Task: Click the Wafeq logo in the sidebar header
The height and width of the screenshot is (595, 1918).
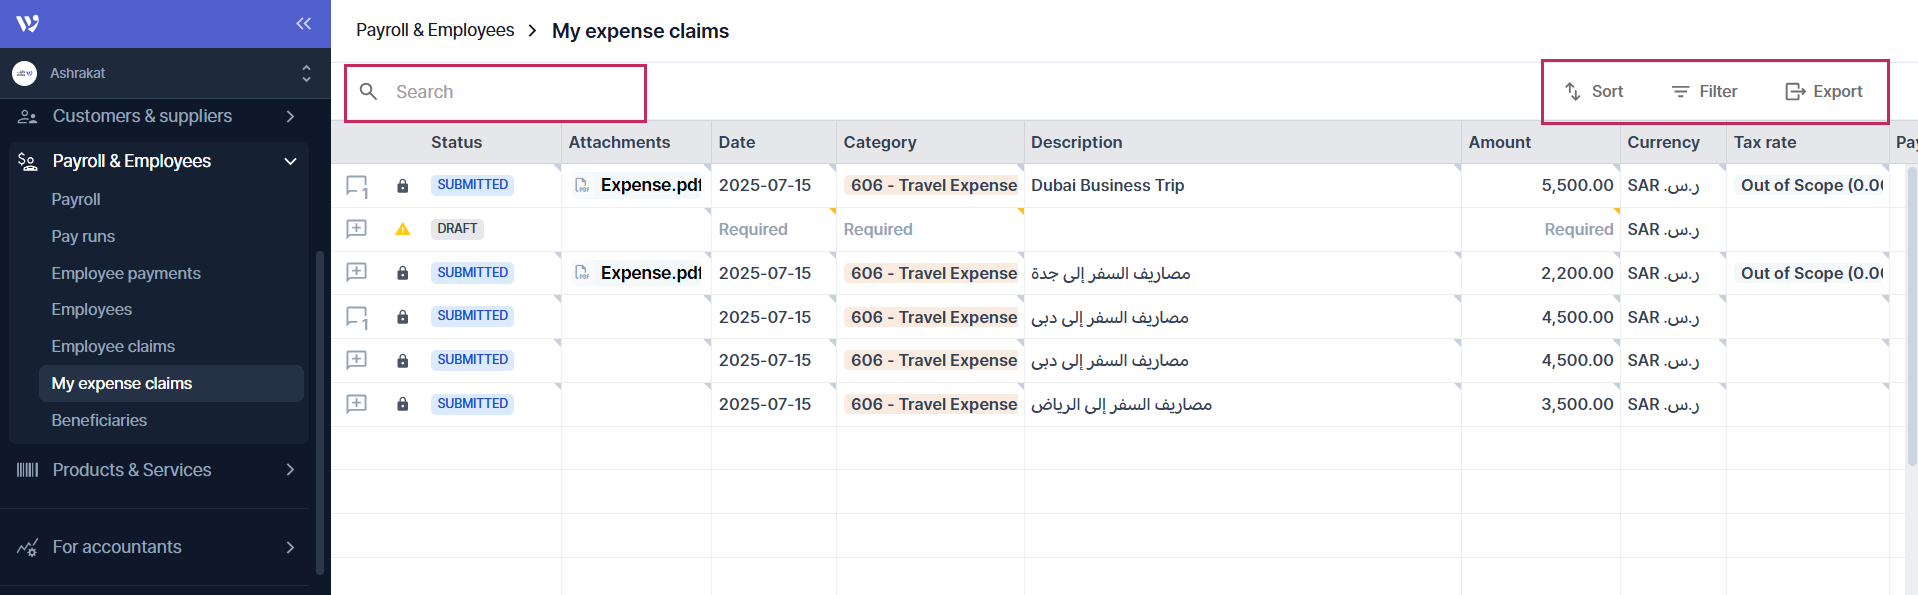Action: pyautogui.click(x=28, y=23)
